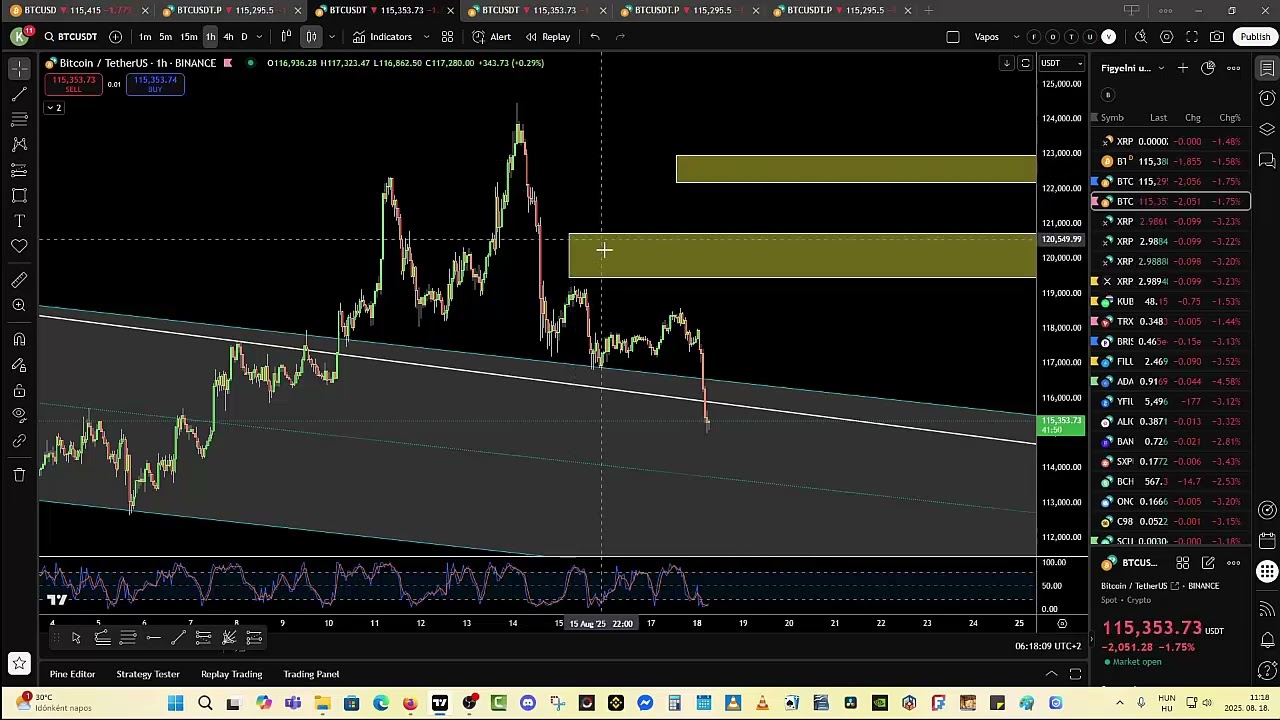Select the trend line drawing tool

(x=19, y=94)
